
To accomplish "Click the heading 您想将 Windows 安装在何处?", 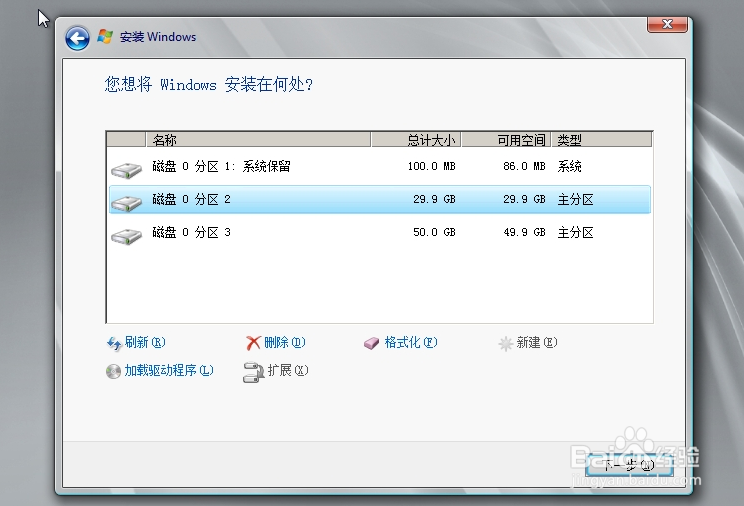I will coord(209,85).
